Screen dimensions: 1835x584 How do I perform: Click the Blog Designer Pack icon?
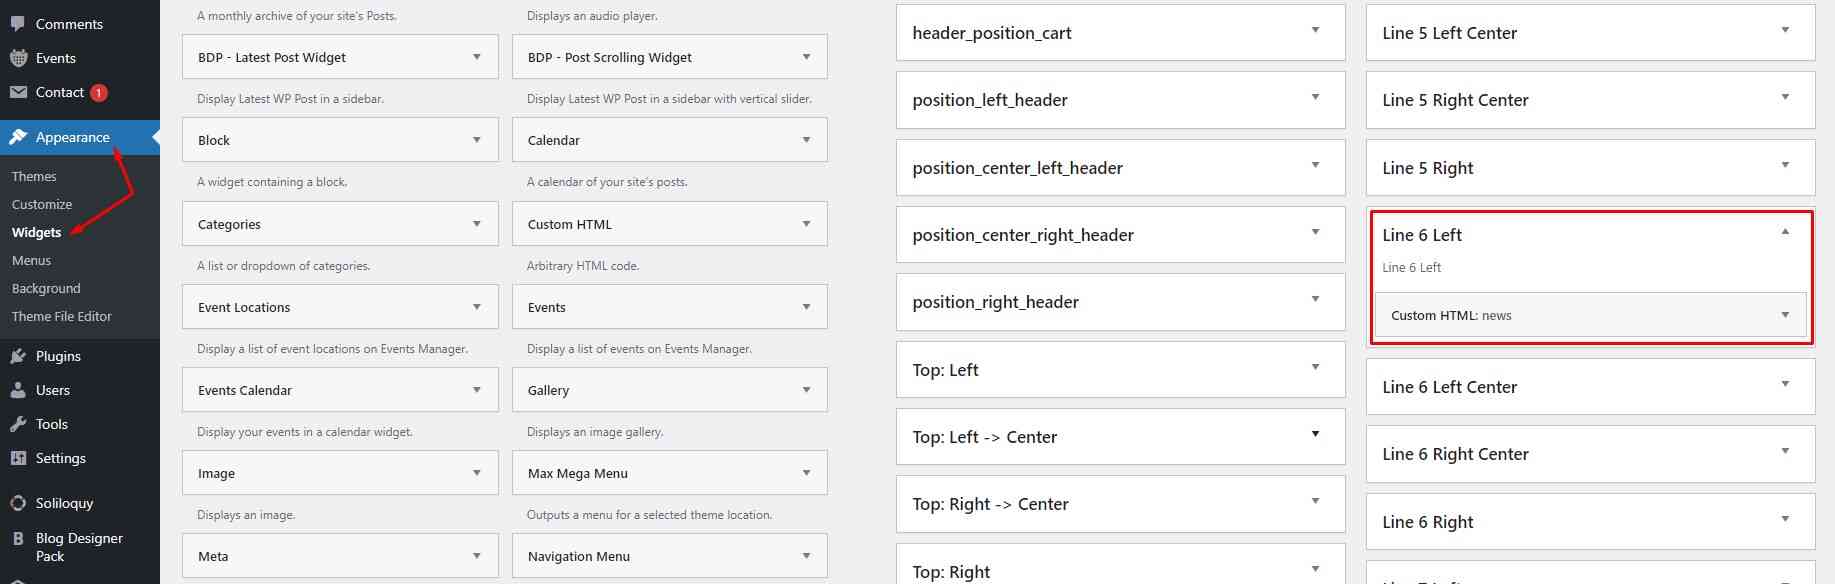click(18, 538)
